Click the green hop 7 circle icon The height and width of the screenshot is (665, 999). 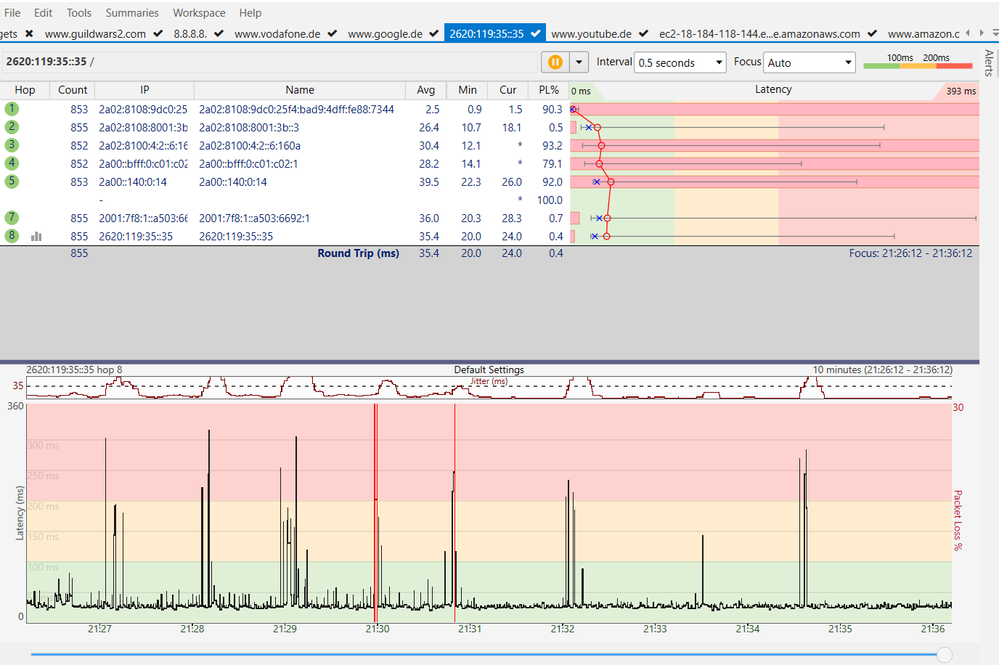tap(11, 218)
